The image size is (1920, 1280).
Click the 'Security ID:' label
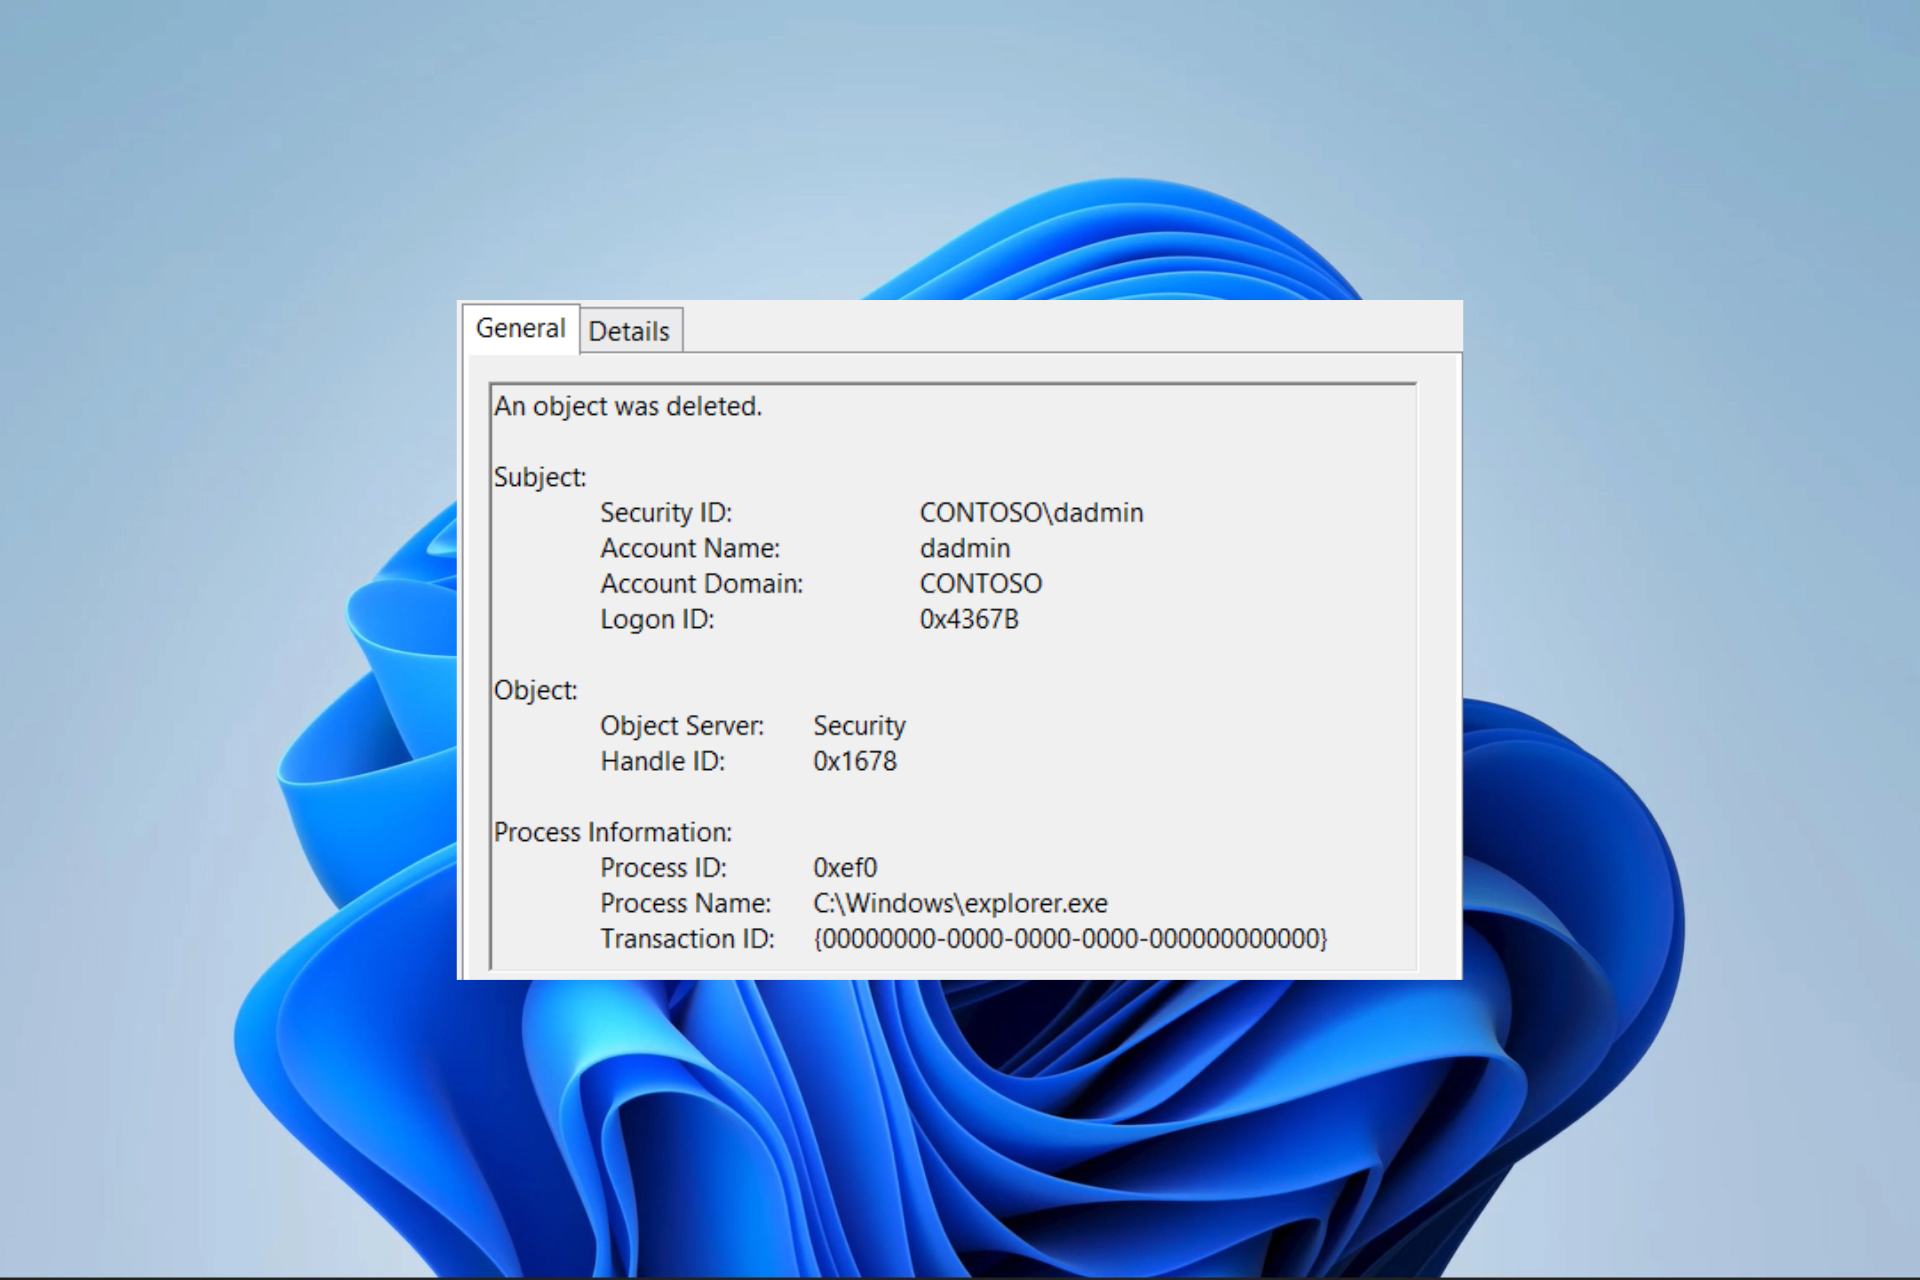point(666,513)
